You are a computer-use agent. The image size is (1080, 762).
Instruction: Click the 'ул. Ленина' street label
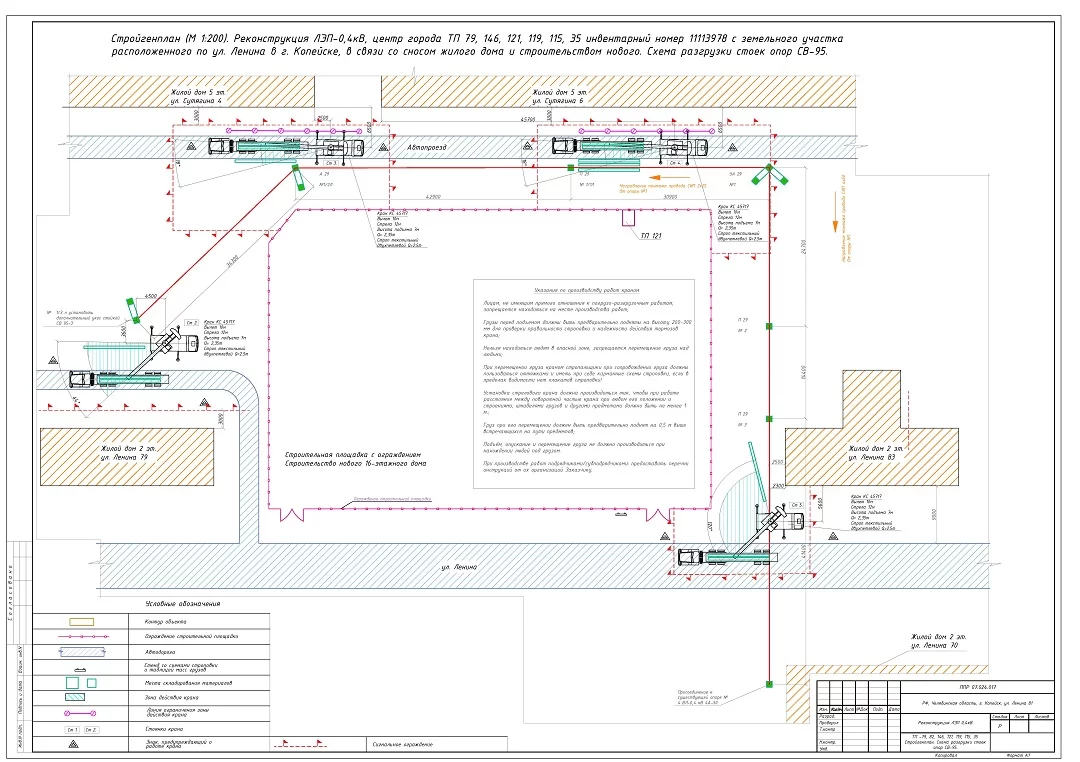tap(461, 567)
